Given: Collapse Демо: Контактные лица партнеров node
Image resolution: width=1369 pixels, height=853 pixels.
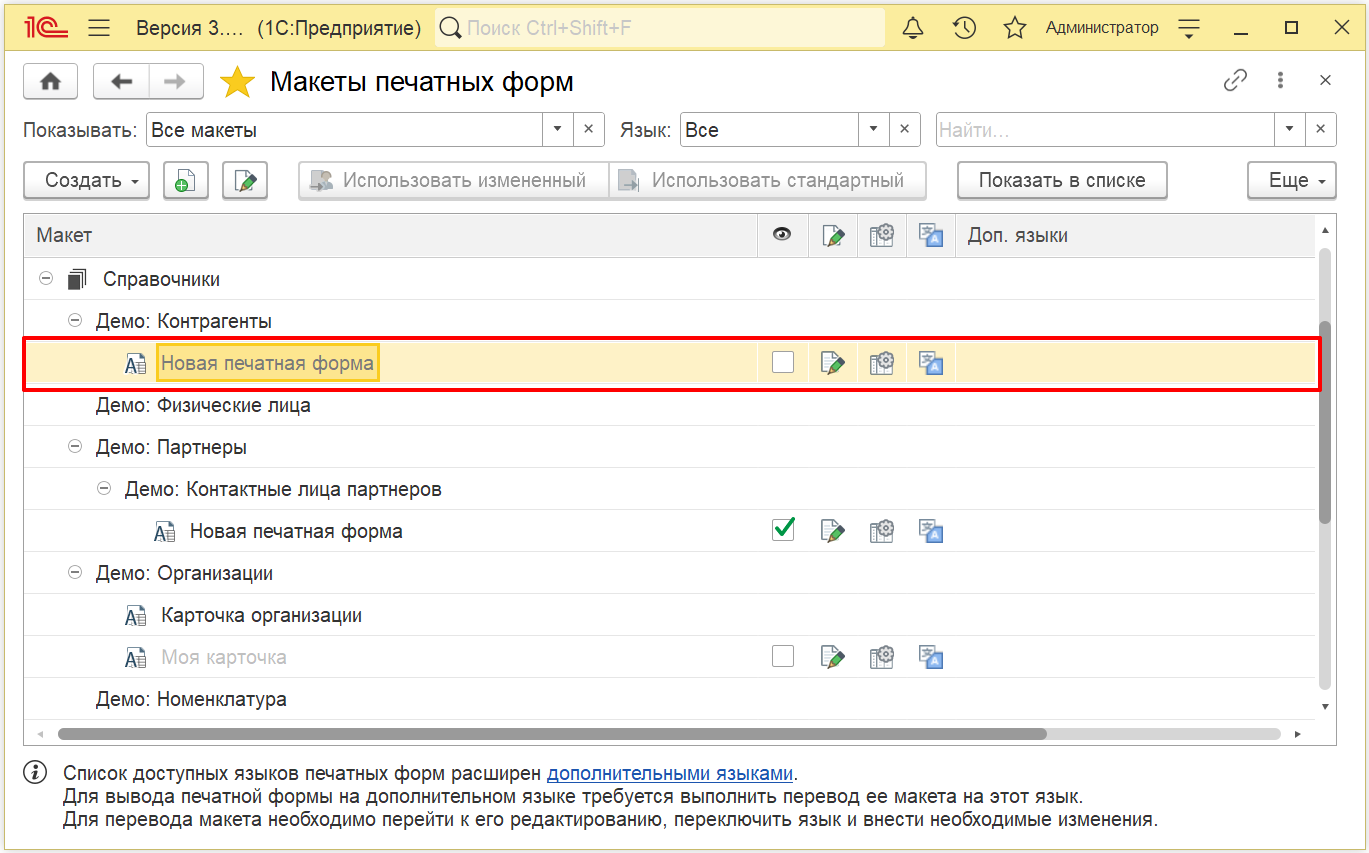Looking at the screenshot, I should [x=103, y=489].
